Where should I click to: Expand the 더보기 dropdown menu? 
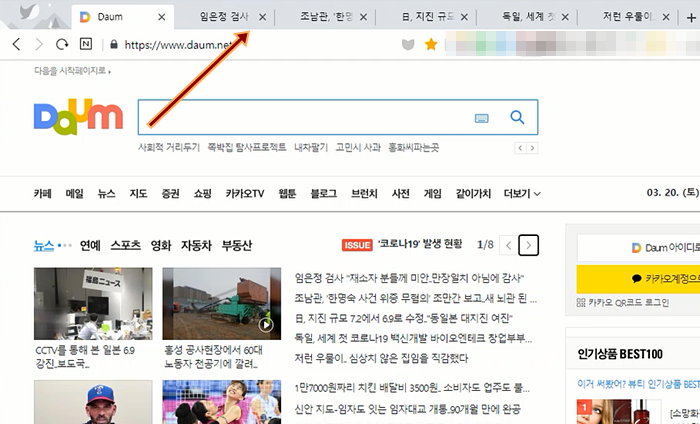(522, 193)
